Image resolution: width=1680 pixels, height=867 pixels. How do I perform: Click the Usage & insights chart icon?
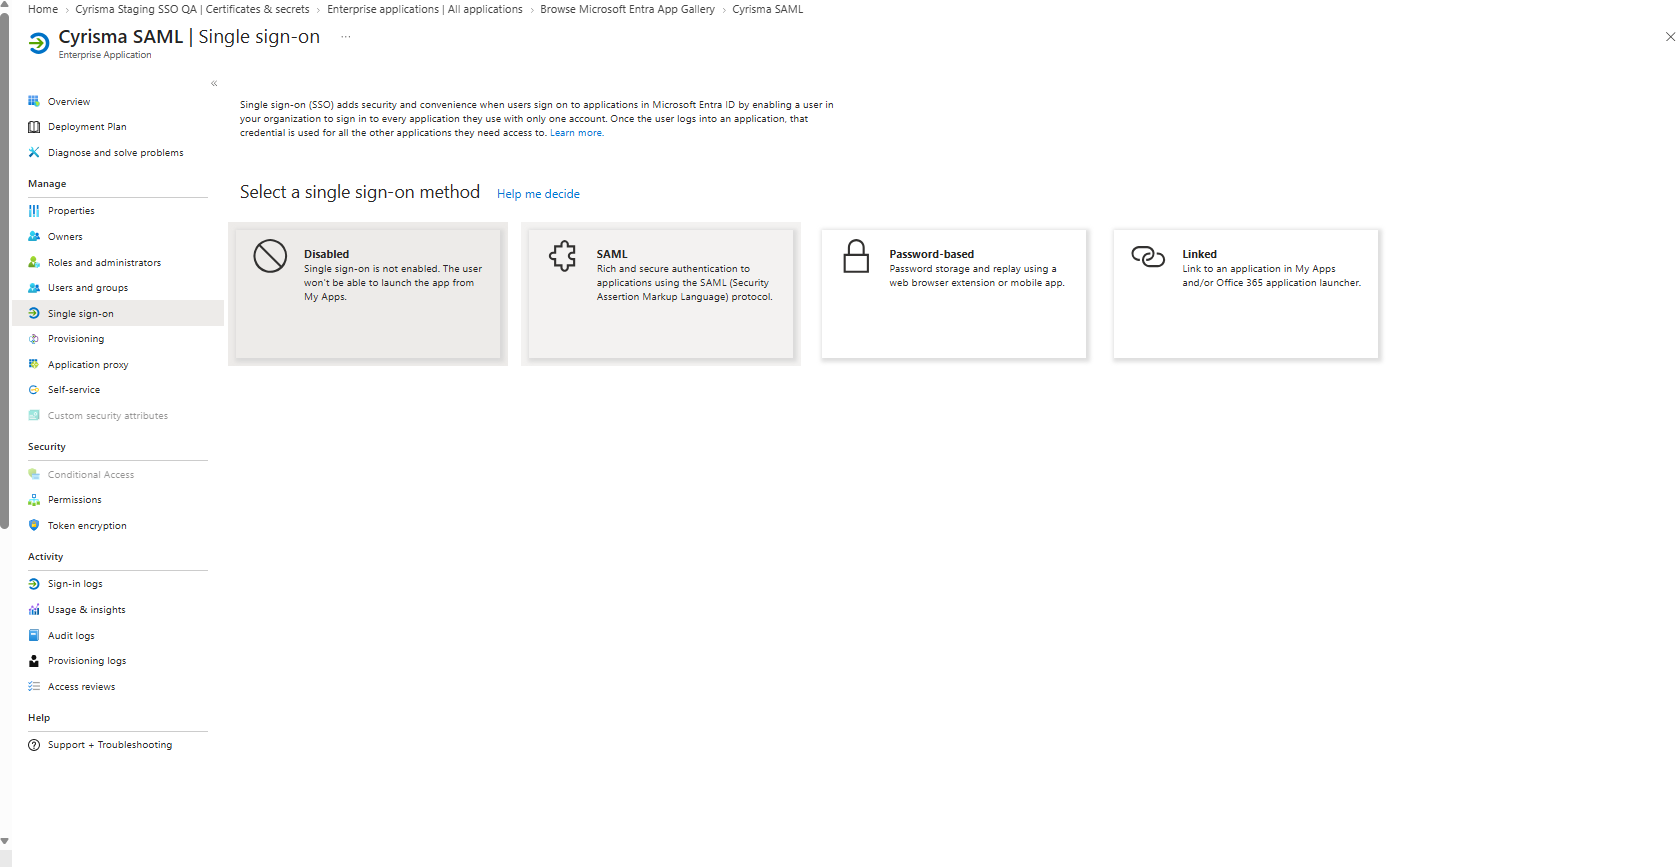[x=34, y=609]
